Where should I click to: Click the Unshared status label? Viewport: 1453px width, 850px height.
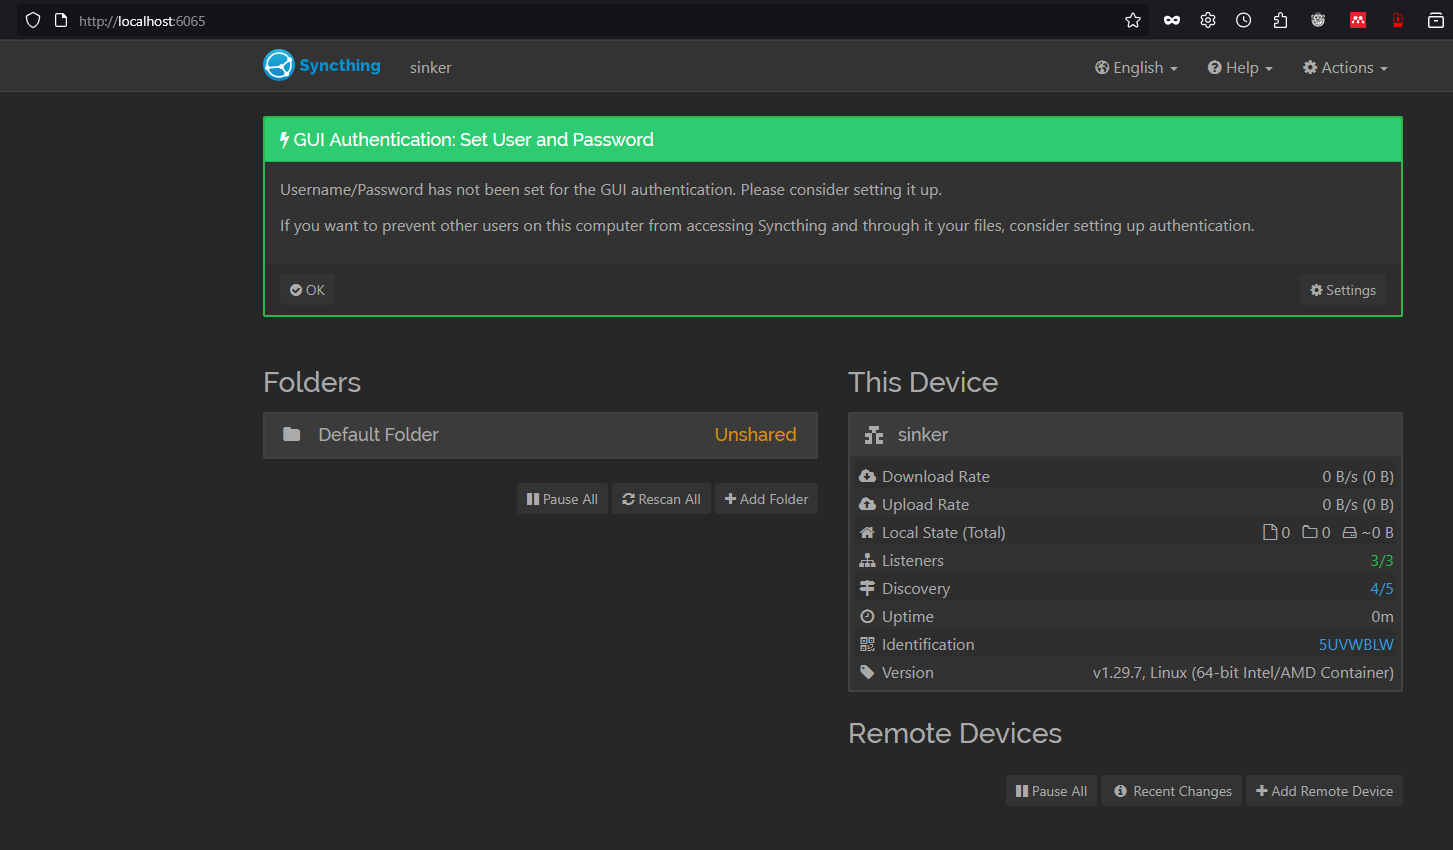(x=755, y=435)
